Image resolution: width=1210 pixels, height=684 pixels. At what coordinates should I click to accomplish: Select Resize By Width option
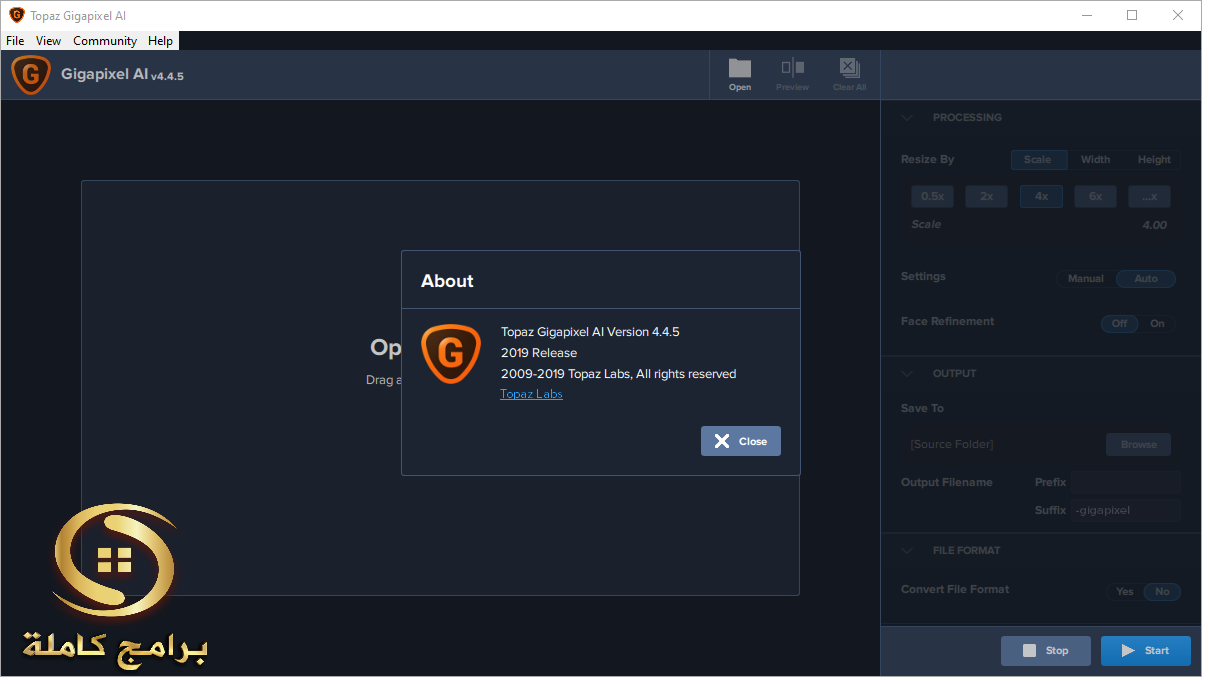pos(1095,159)
